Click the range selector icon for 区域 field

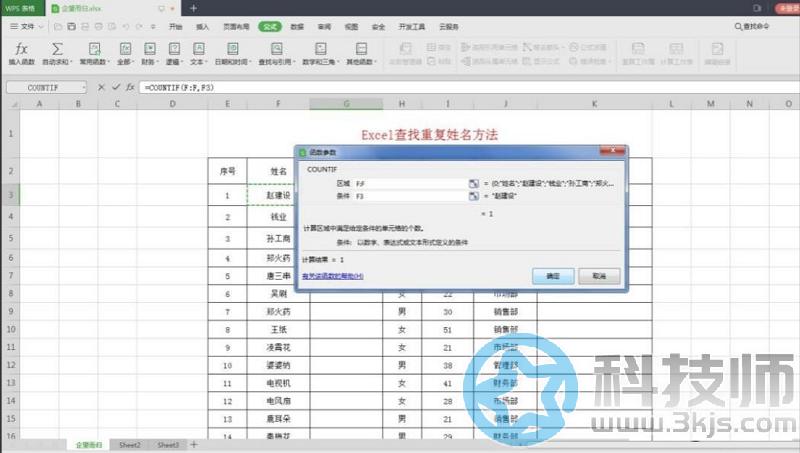[x=473, y=183]
